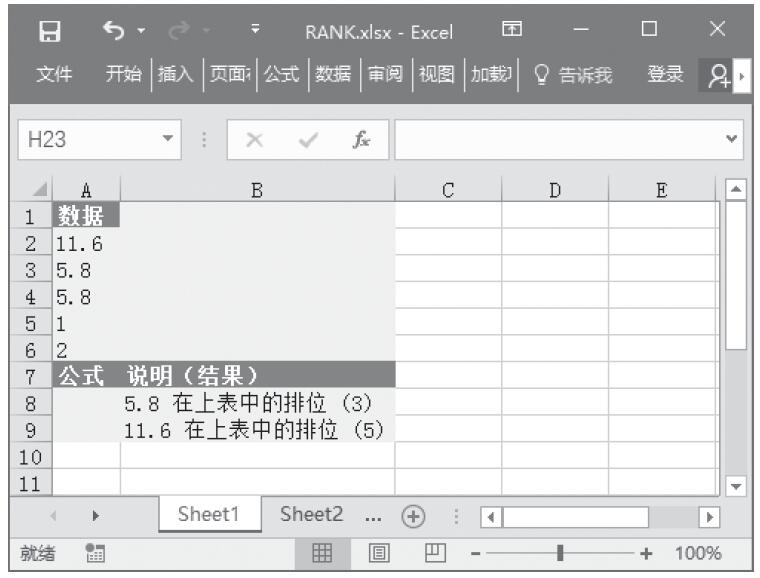The height and width of the screenshot is (578, 760).
Task: Click the Undo arrow icon
Action: pos(111,31)
